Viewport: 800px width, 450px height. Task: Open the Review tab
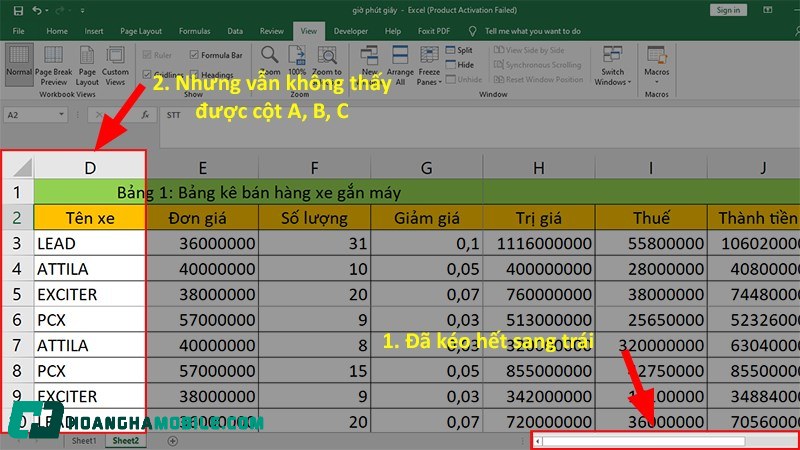pos(271,31)
